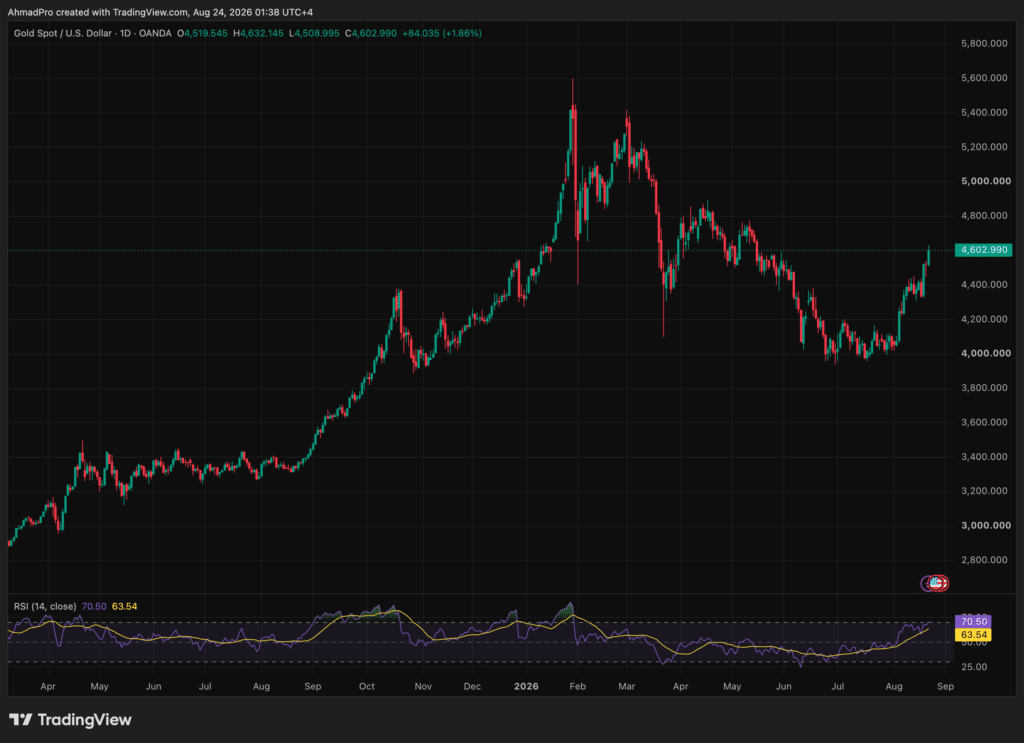
Task: Click the green current price tag 4,602.990
Action: click(984, 250)
